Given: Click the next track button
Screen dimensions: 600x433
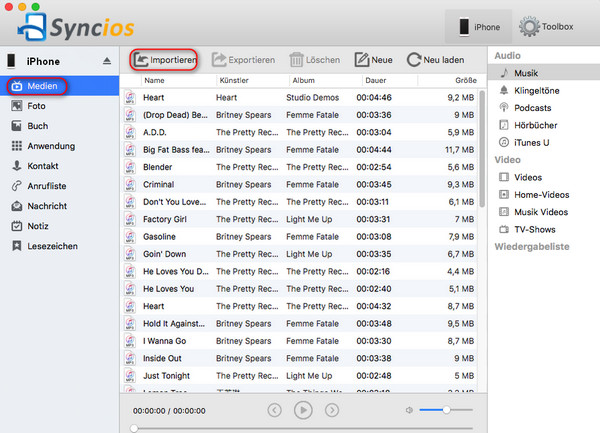Looking at the screenshot, I should click(x=332, y=410).
